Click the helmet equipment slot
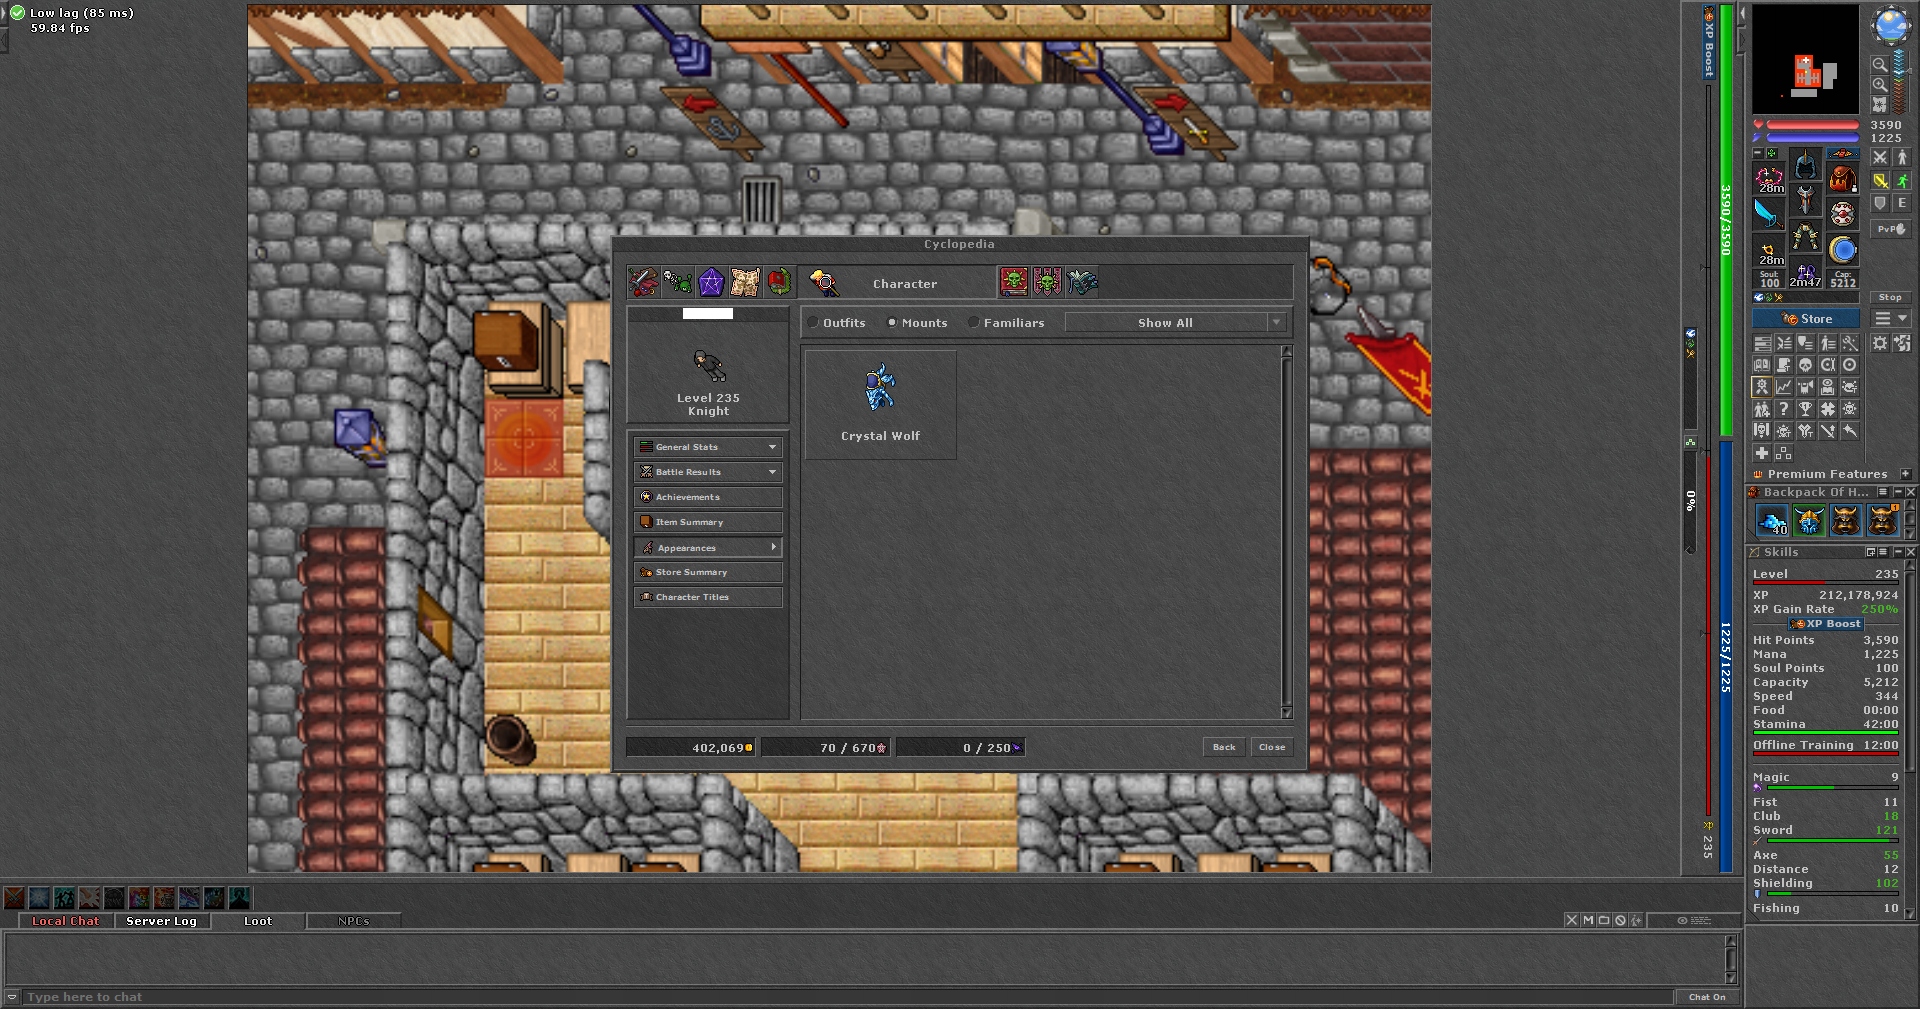Viewport: 1920px width, 1009px height. point(1806,166)
